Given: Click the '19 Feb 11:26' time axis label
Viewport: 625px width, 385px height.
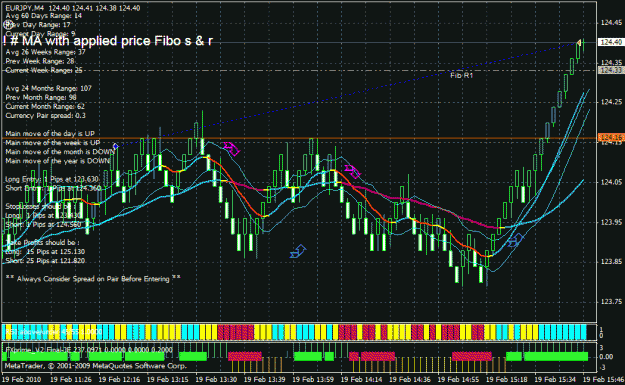Looking at the screenshot, I should pyautogui.click(x=71, y=379).
